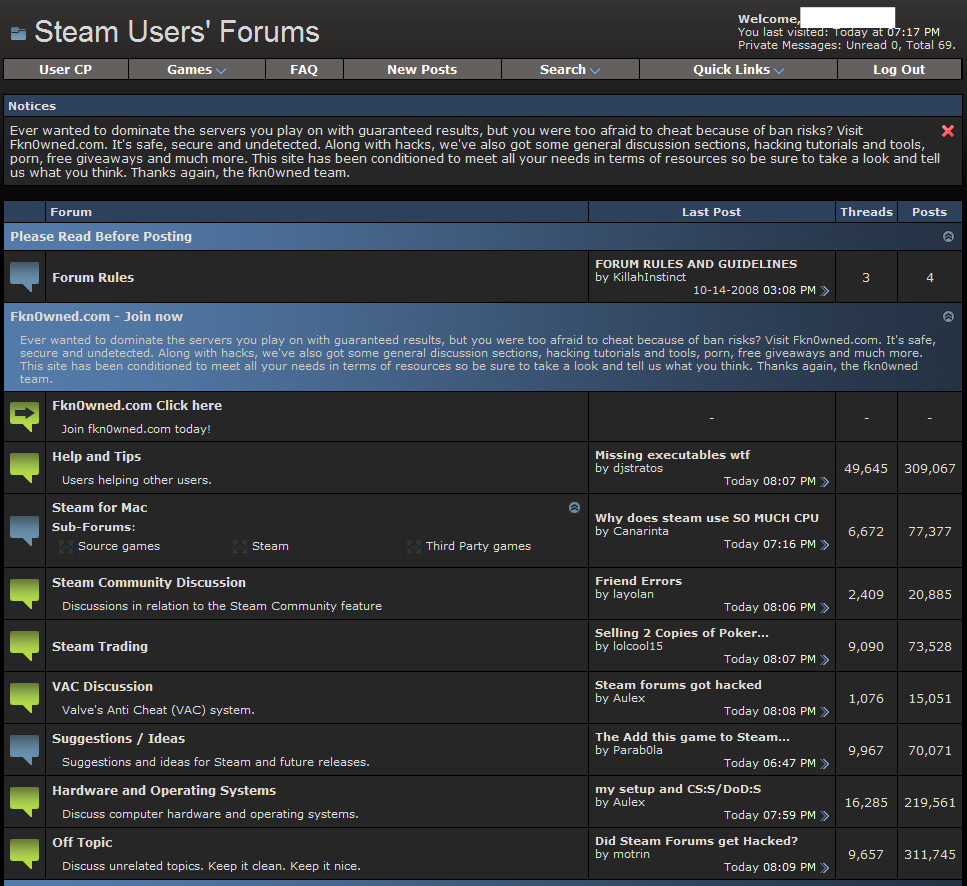967x886 pixels.
Task: Open the Steam for Mac forum
Action: [99, 507]
